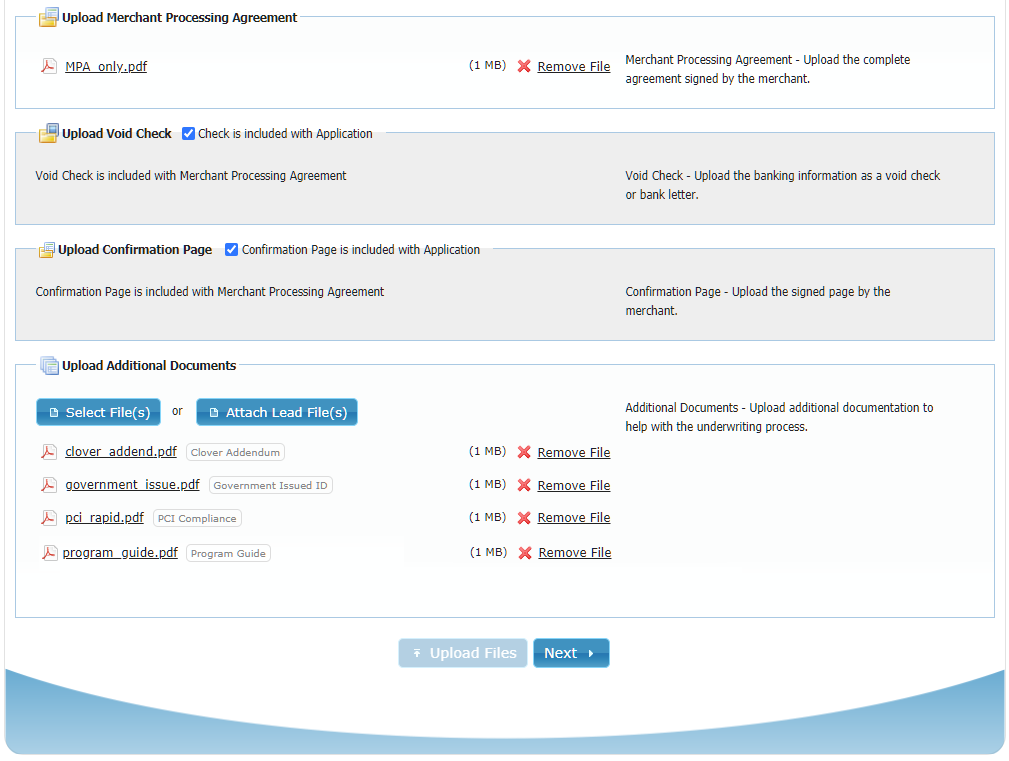The image size is (1009, 761).
Task: Click red X icon for MPA_only.pdf
Action: pyautogui.click(x=524, y=67)
